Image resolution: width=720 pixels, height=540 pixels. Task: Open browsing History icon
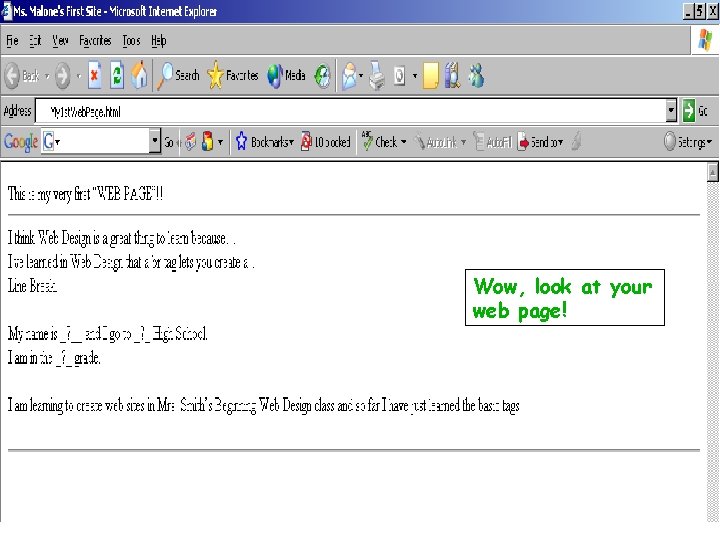click(322, 76)
